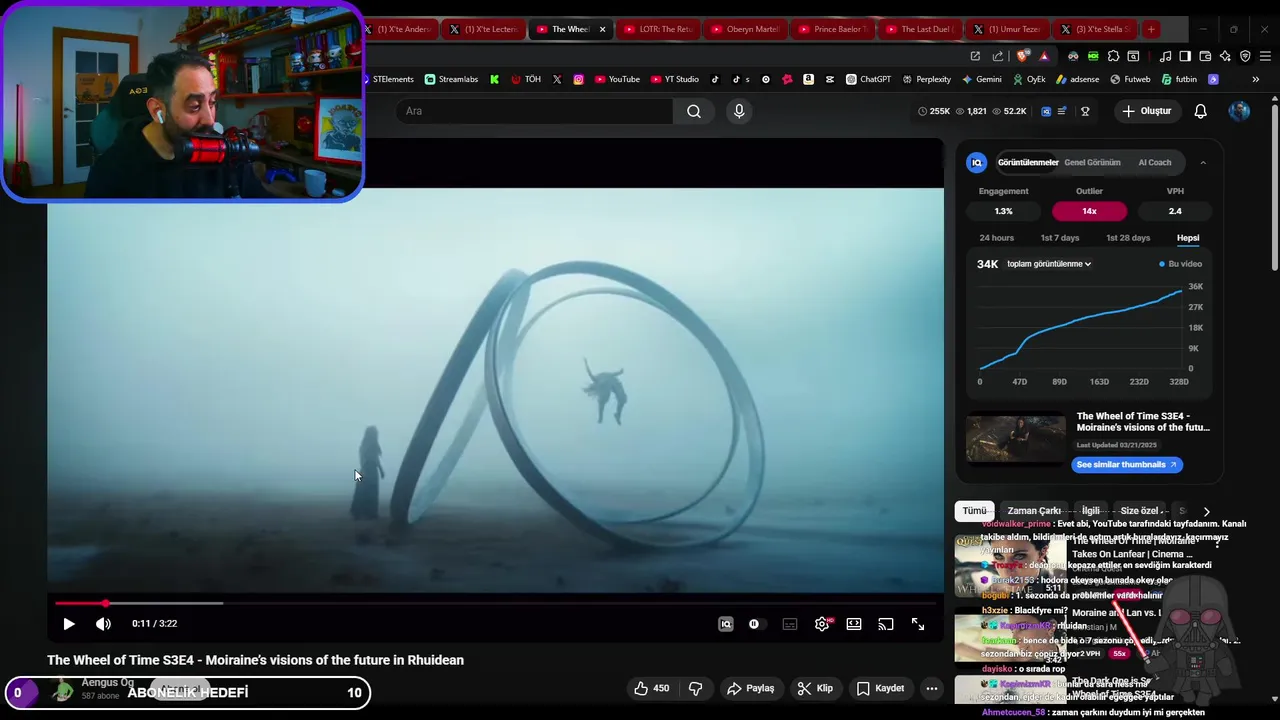The width and height of the screenshot is (1280, 720).
Task: Click the video title The Wheel of Time S3E4
Action: click(255, 660)
